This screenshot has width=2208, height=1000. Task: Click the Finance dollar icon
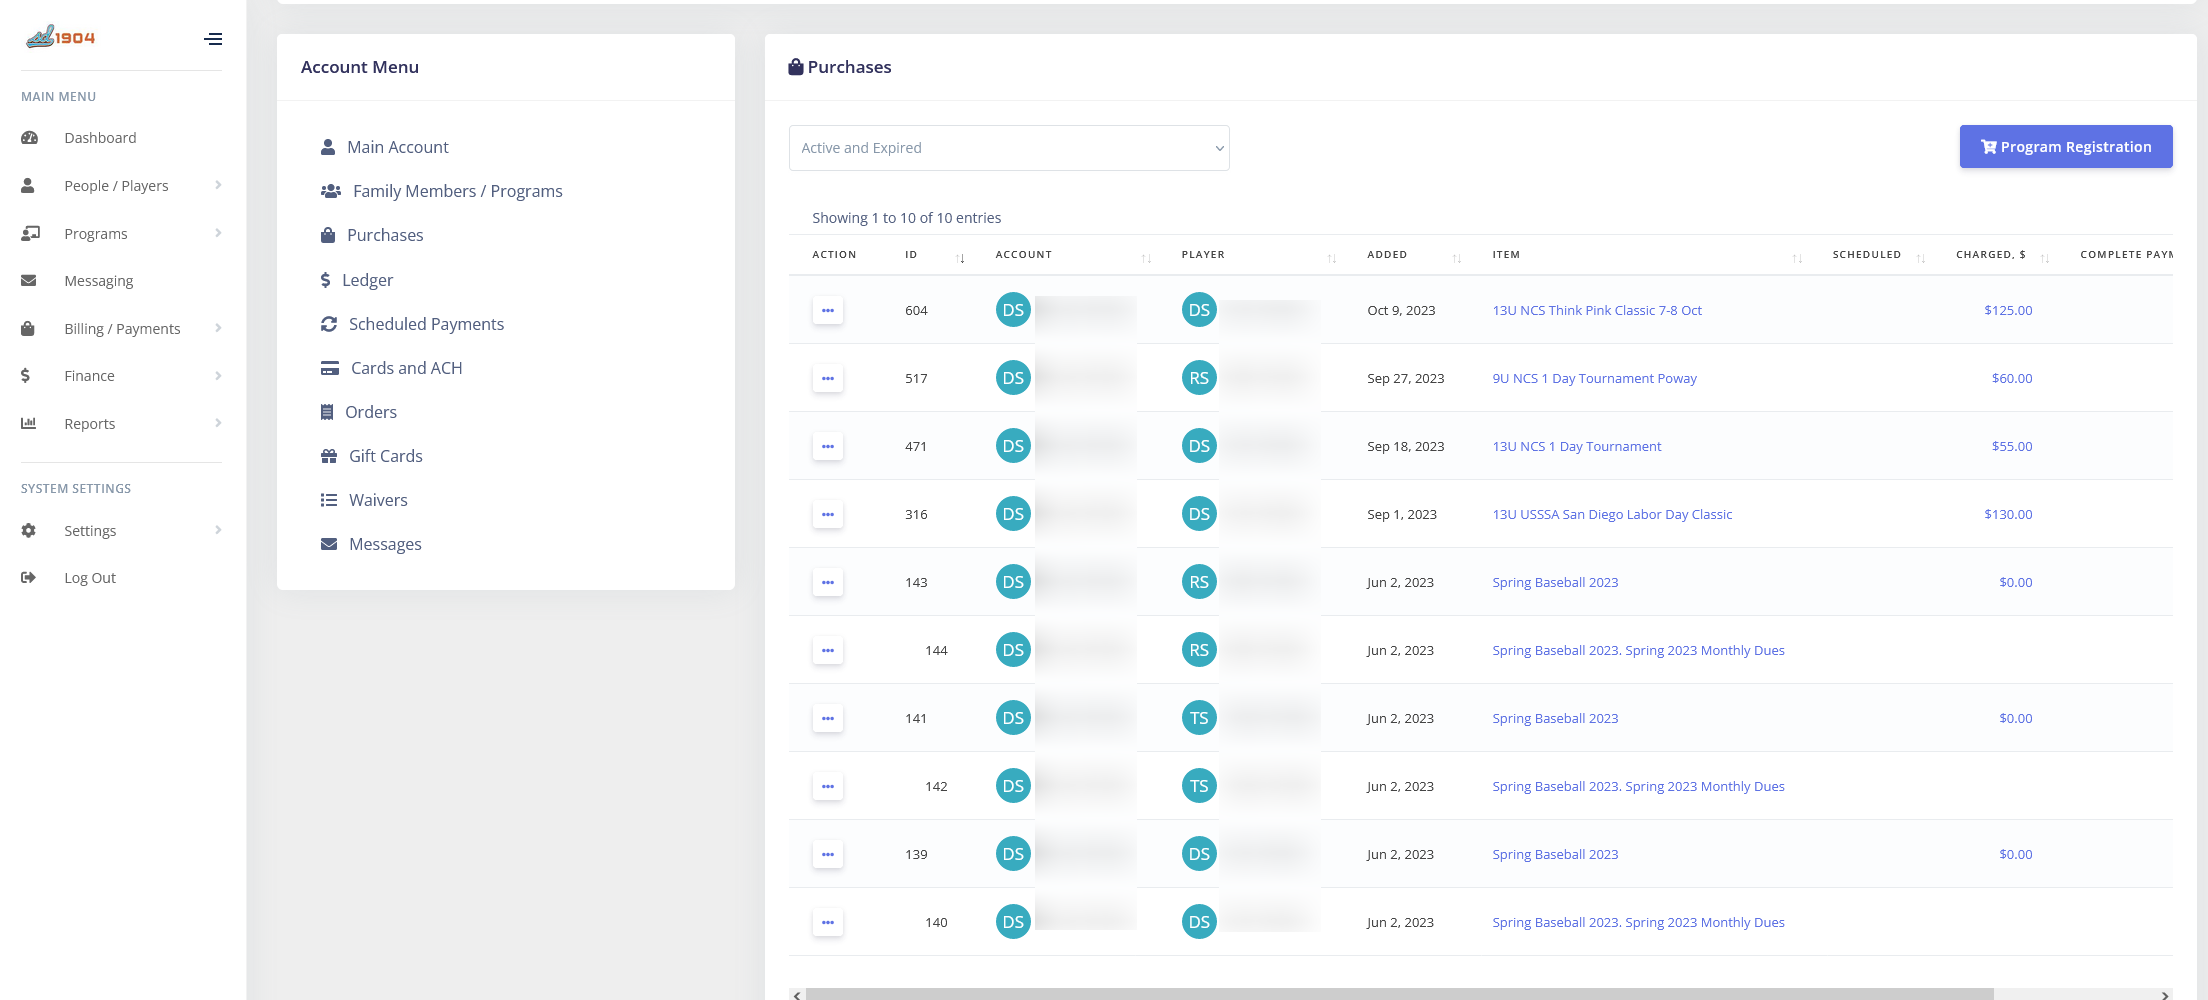click(x=25, y=376)
